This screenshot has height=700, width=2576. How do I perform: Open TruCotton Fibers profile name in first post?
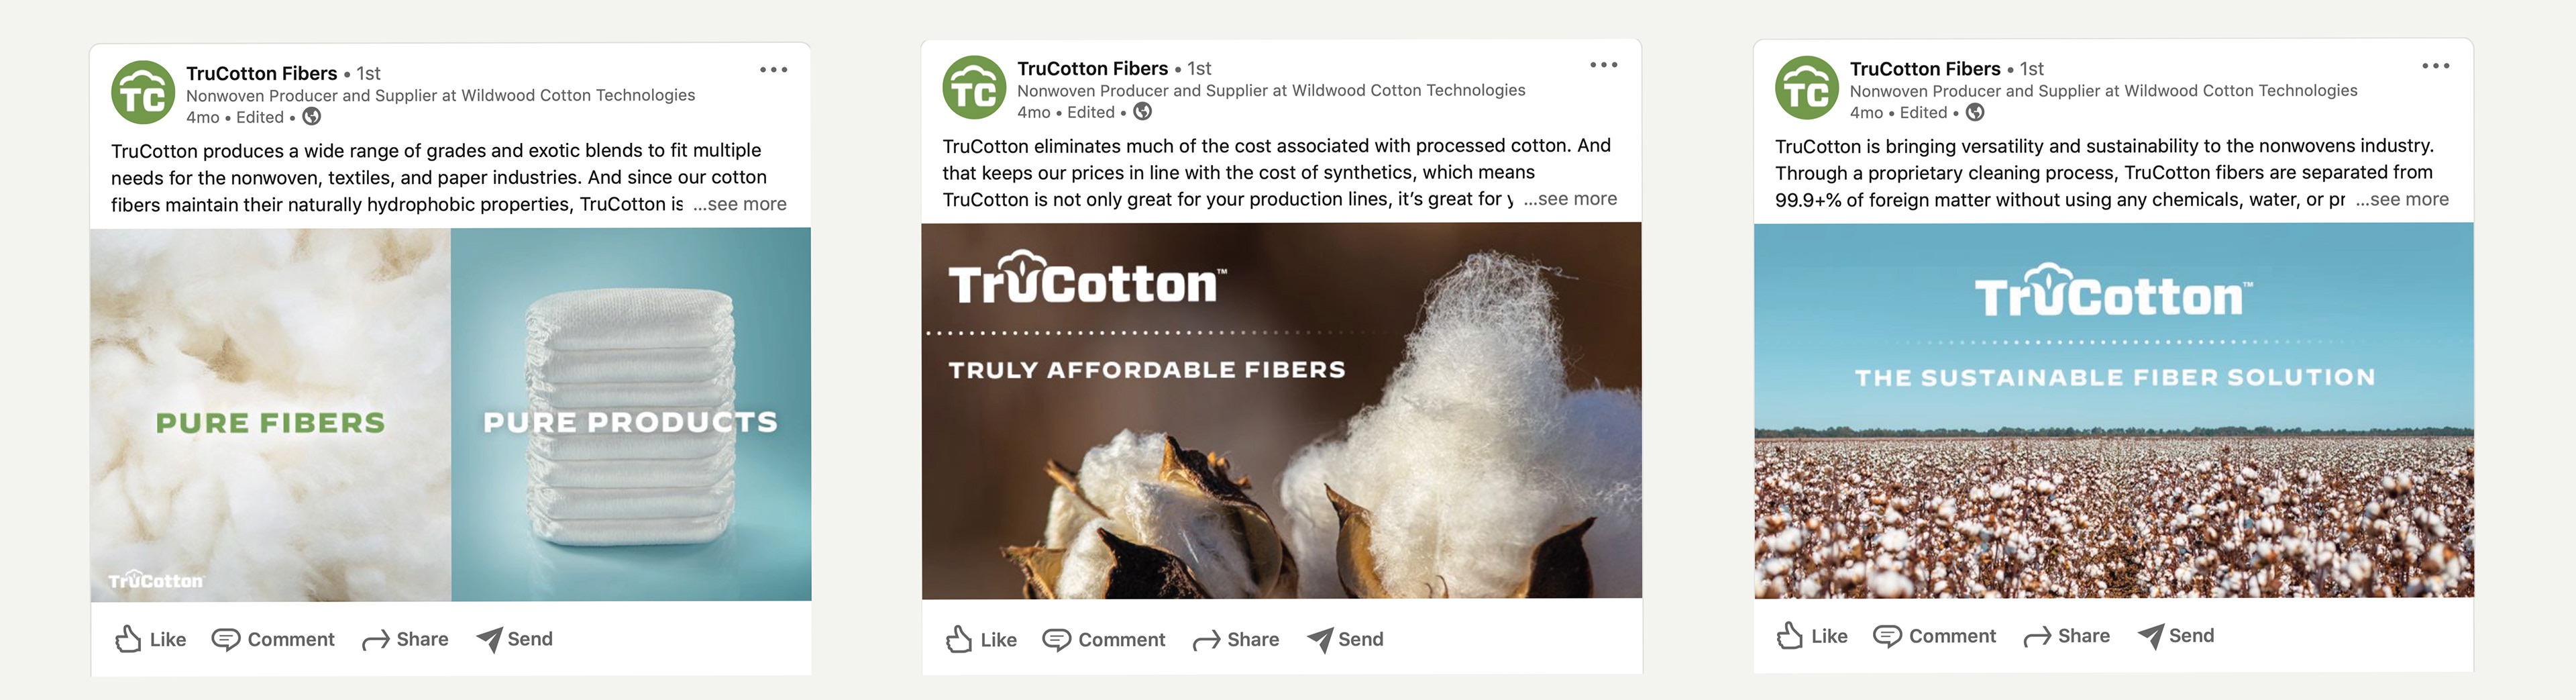pos(261,73)
